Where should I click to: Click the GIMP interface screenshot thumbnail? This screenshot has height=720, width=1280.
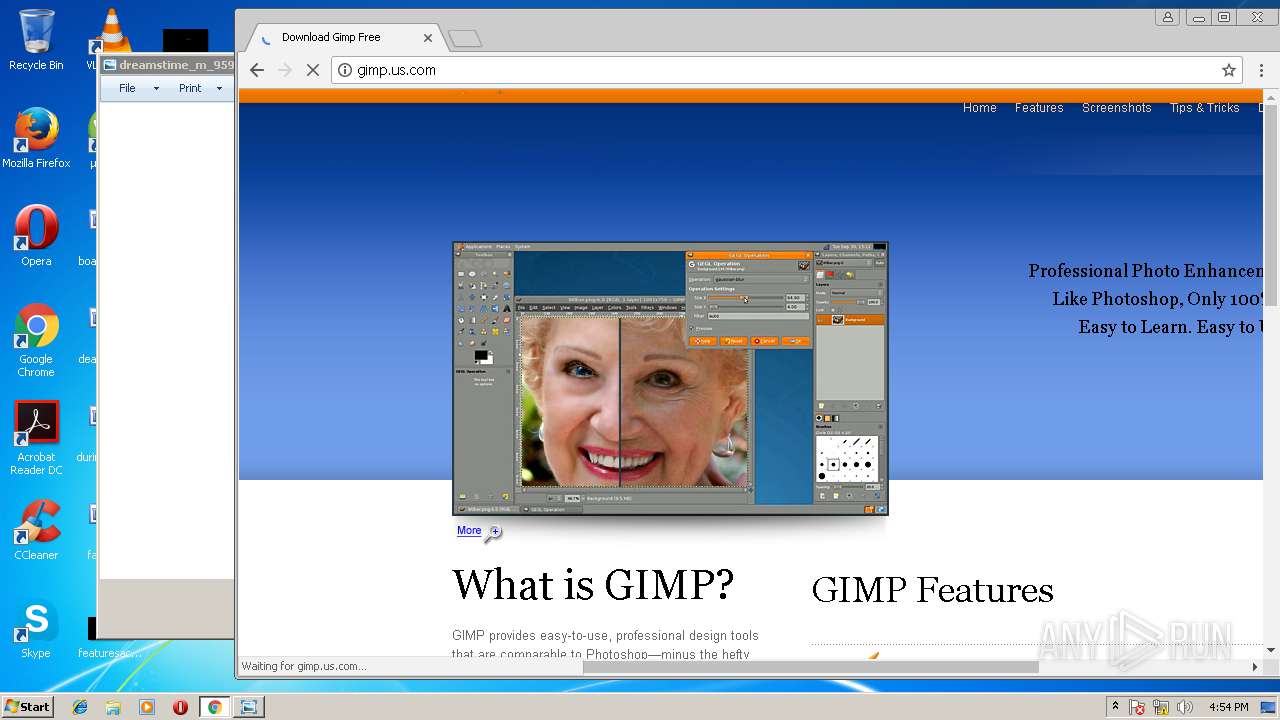[670, 378]
